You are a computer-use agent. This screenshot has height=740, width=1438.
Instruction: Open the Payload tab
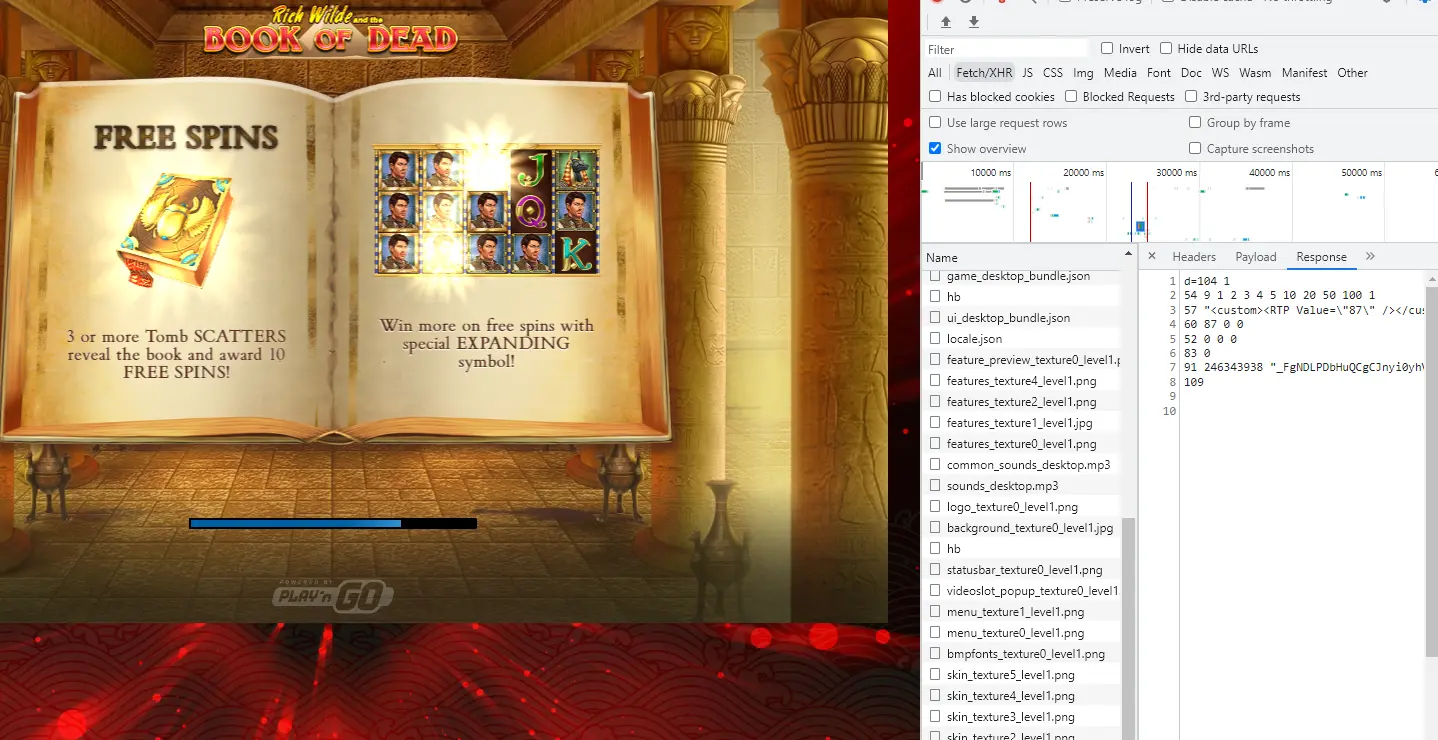coord(1256,257)
